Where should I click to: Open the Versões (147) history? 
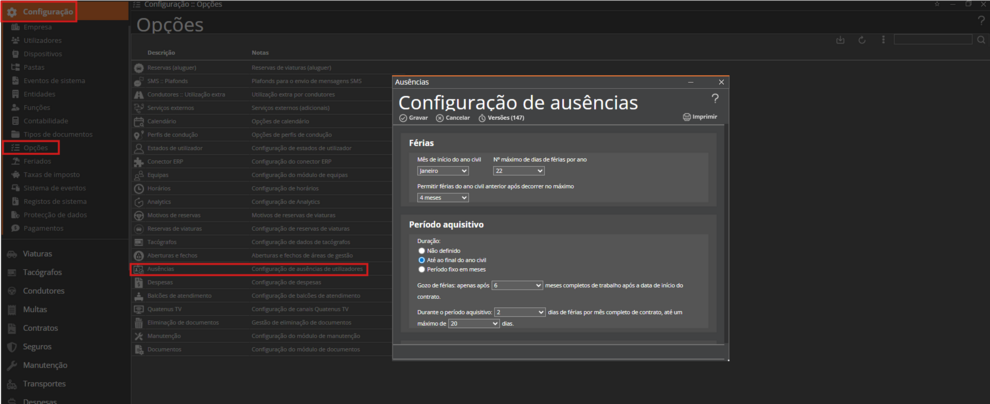click(483, 118)
